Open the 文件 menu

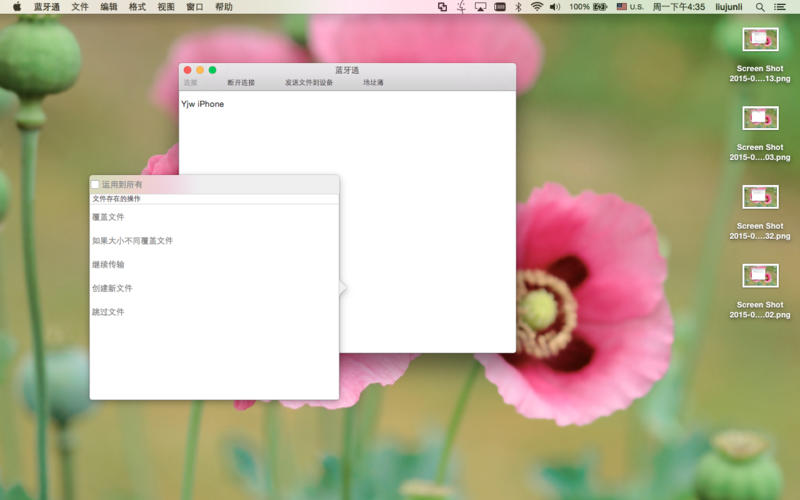[80, 7]
